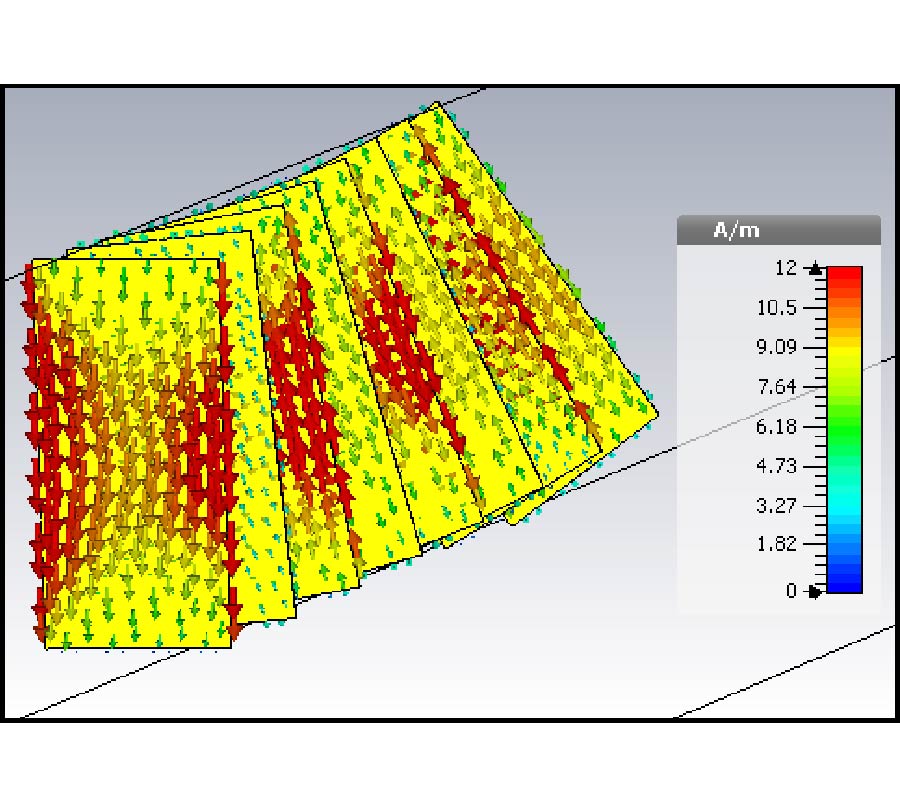900x800 pixels.
Task: Click the 1.82 legend tick label
Action: point(777,544)
